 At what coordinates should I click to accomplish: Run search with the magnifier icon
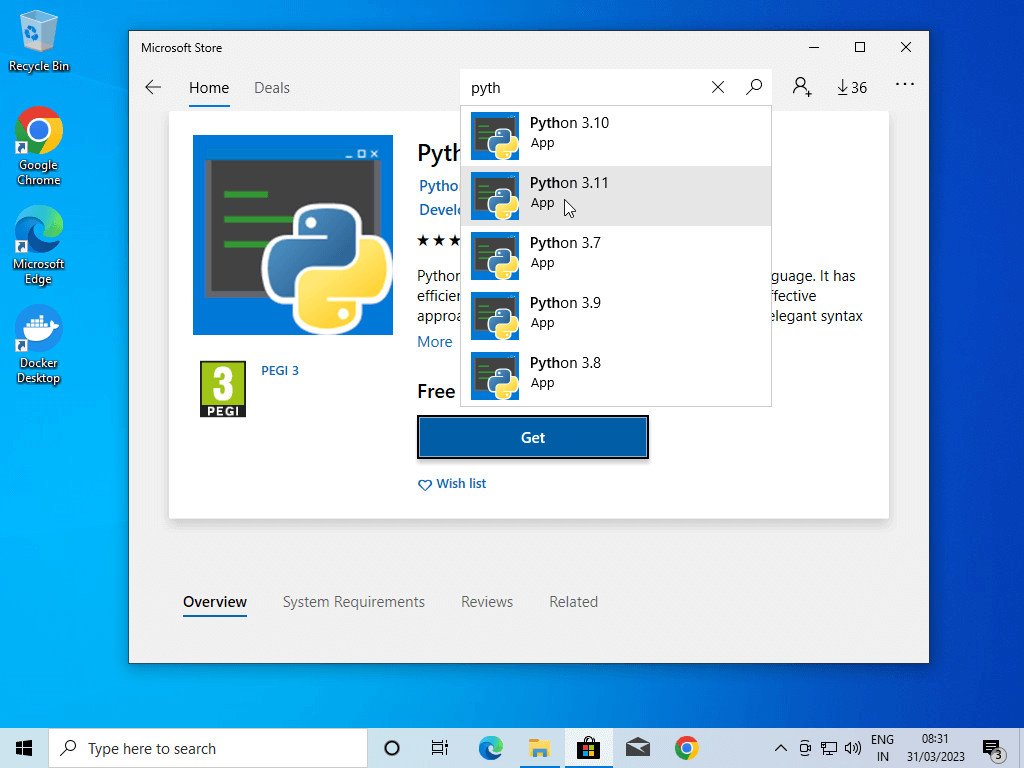[754, 87]
